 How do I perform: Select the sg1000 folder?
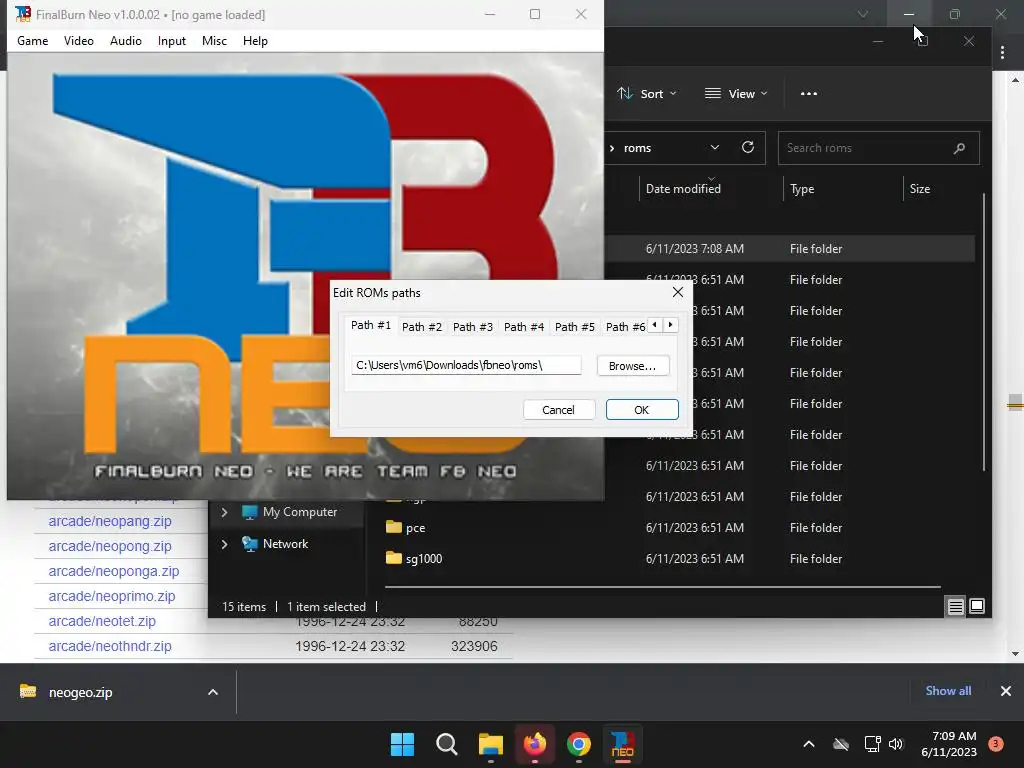424,558
